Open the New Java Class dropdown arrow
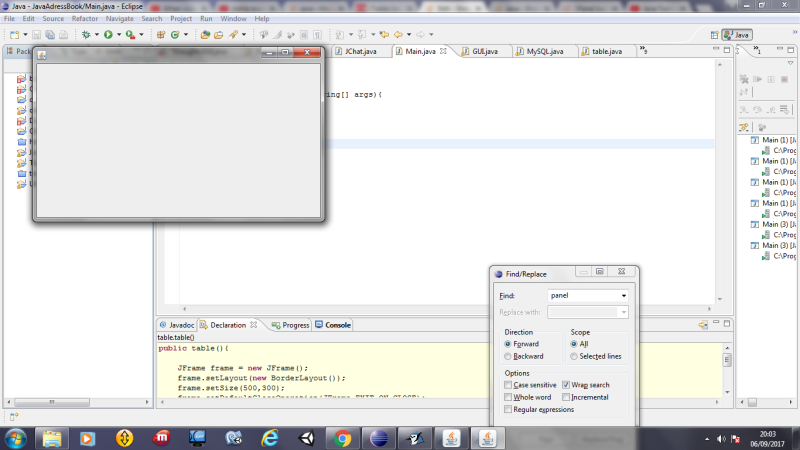 point(186,35)
